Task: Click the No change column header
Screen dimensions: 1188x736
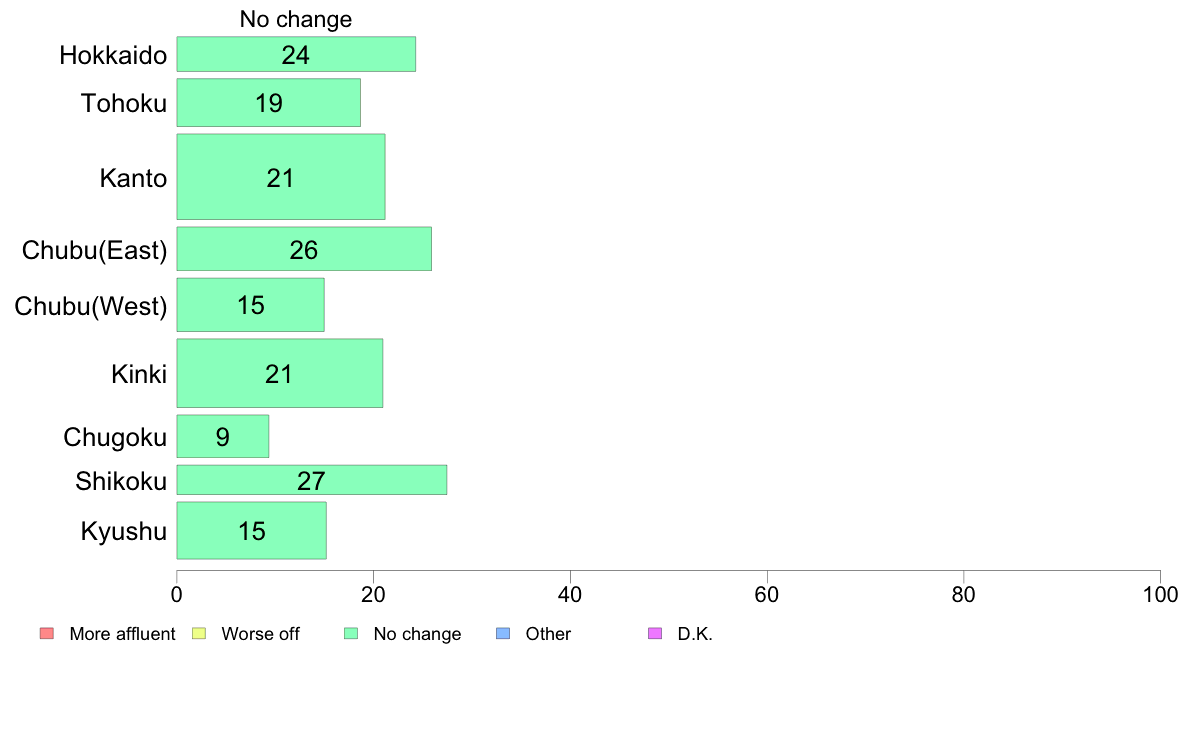Action: 296,19
